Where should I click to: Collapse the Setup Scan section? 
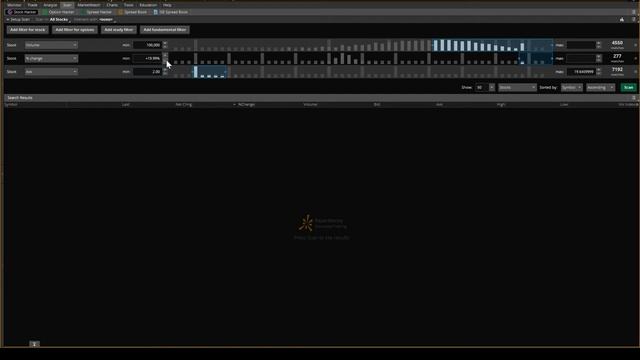(18, 19)
